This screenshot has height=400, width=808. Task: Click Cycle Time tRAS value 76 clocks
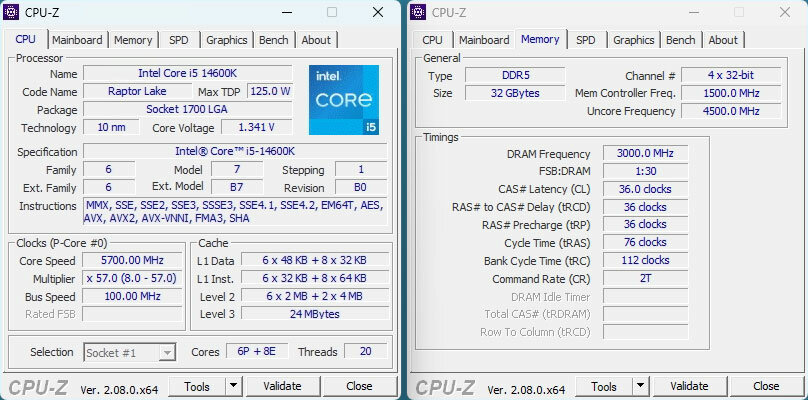coord(645,242)
